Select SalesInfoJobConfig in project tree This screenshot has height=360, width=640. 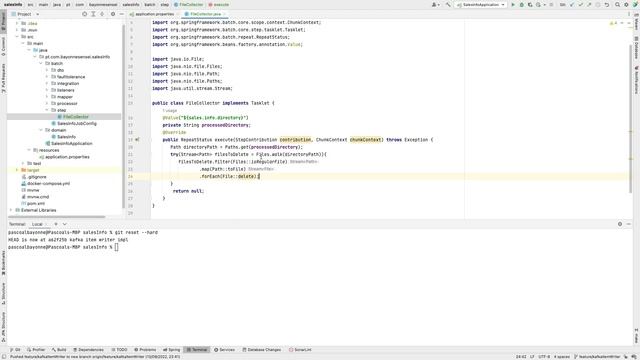click(x=77, y=123)
